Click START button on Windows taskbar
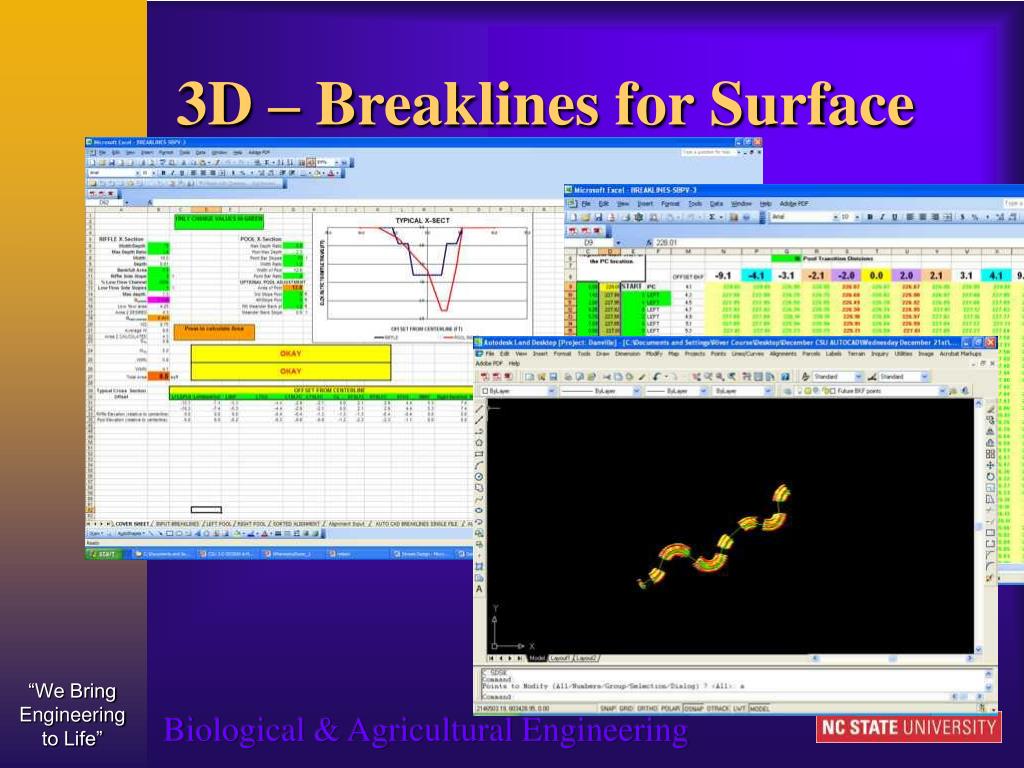 click(104, 554)
